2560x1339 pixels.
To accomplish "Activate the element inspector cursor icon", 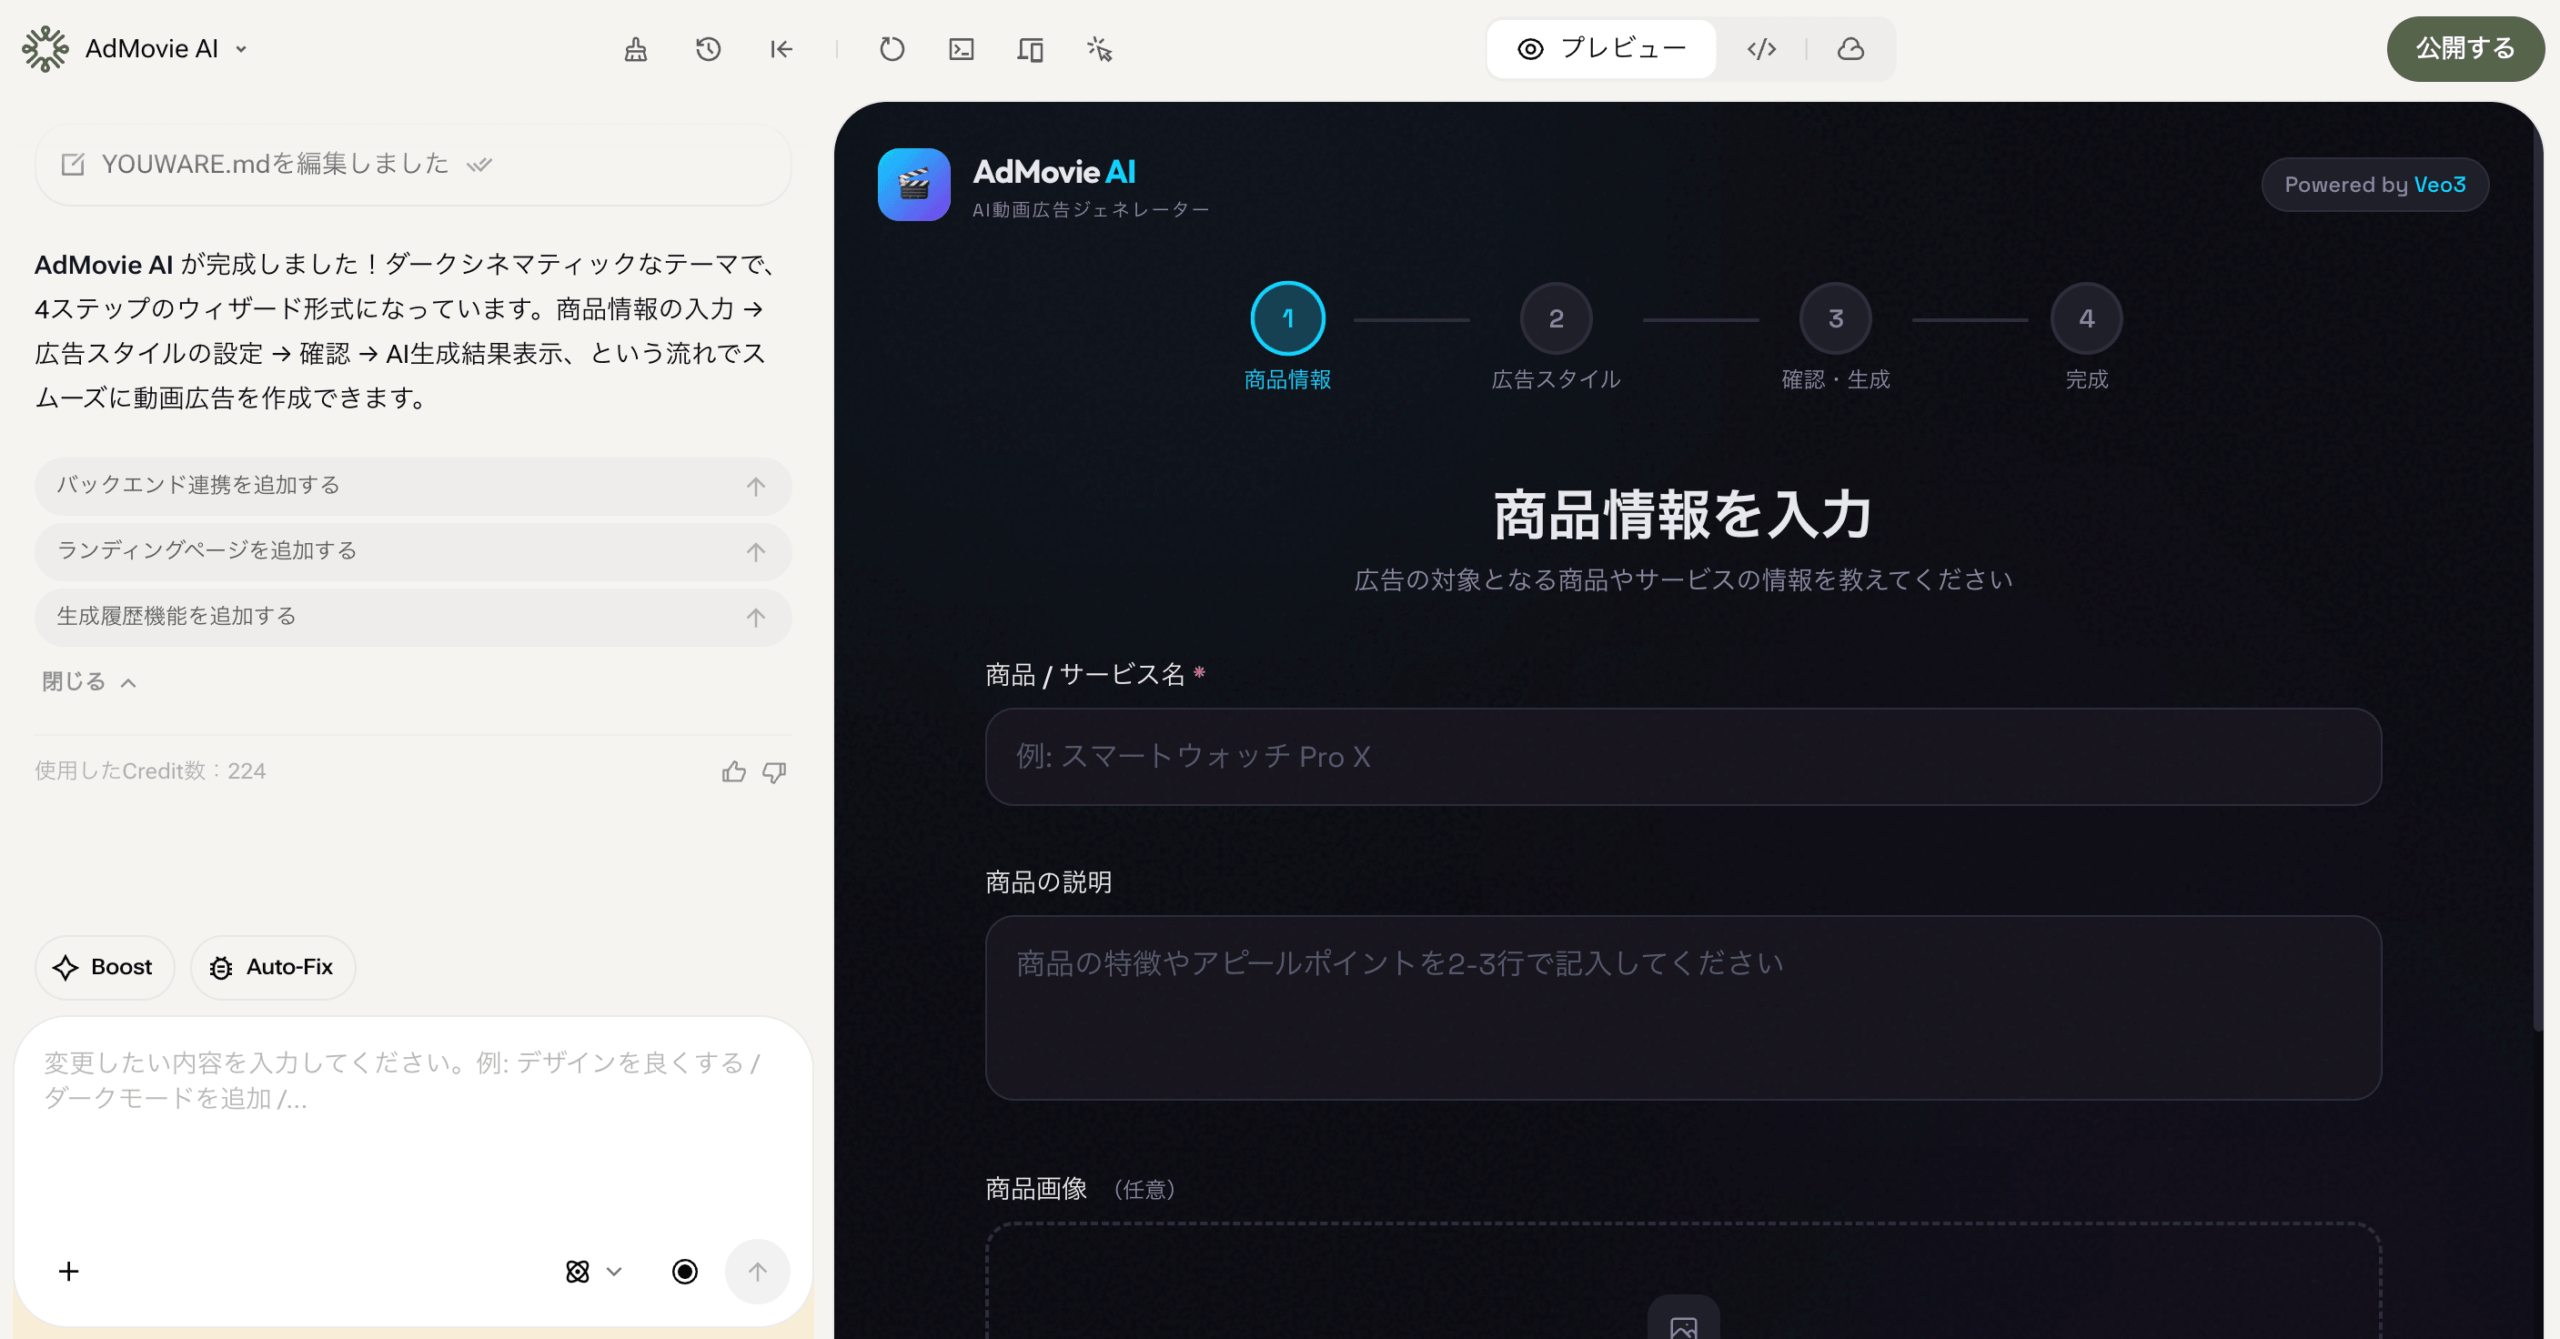I will point(1100,48).
